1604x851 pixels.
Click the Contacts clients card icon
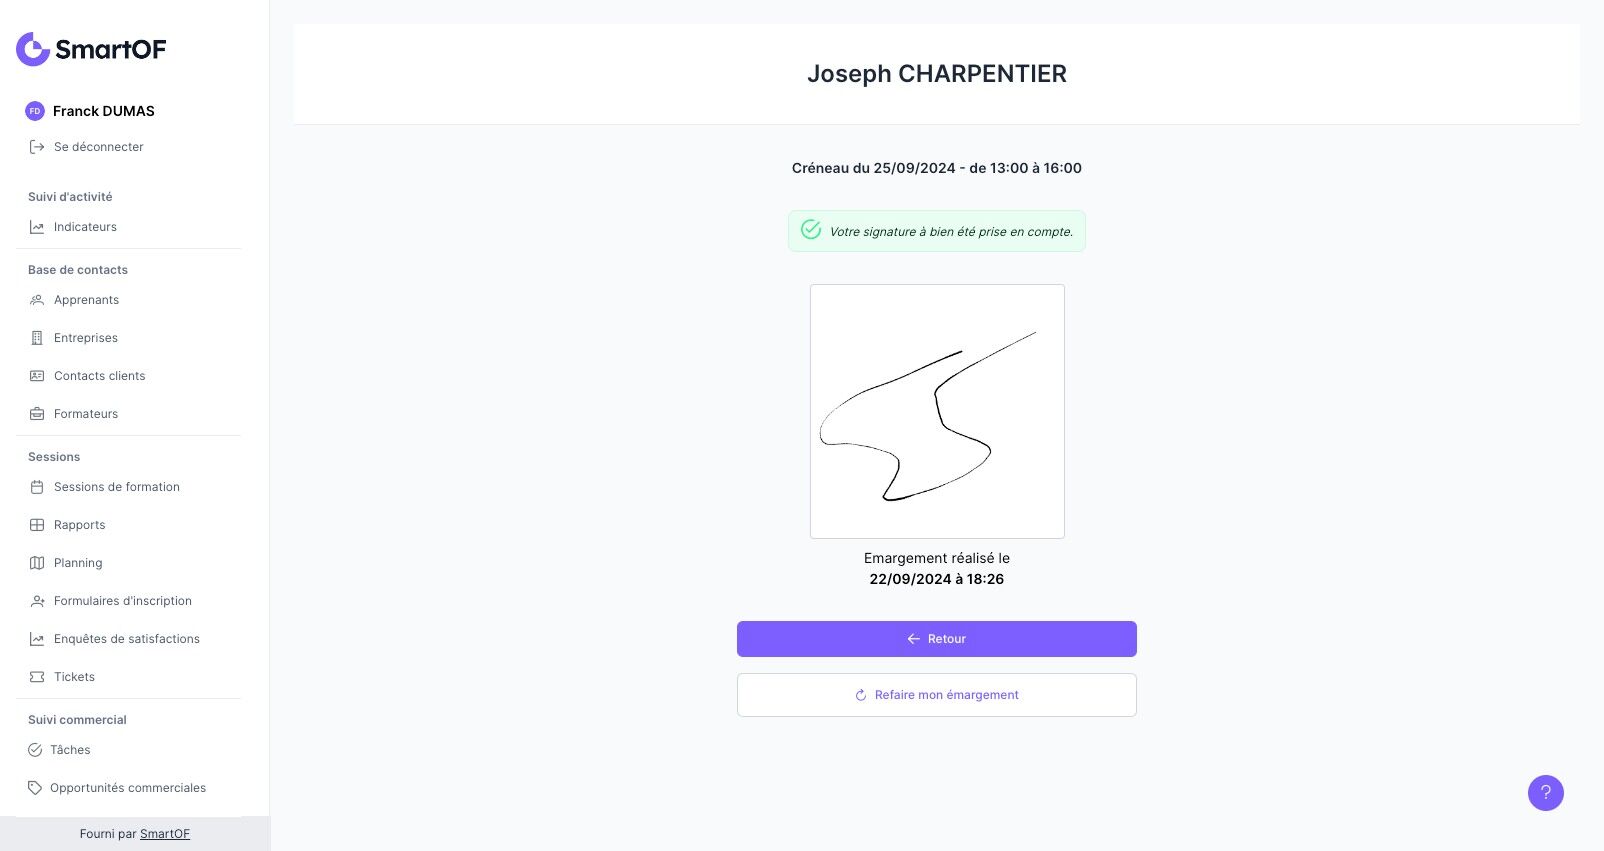point(37,376)
